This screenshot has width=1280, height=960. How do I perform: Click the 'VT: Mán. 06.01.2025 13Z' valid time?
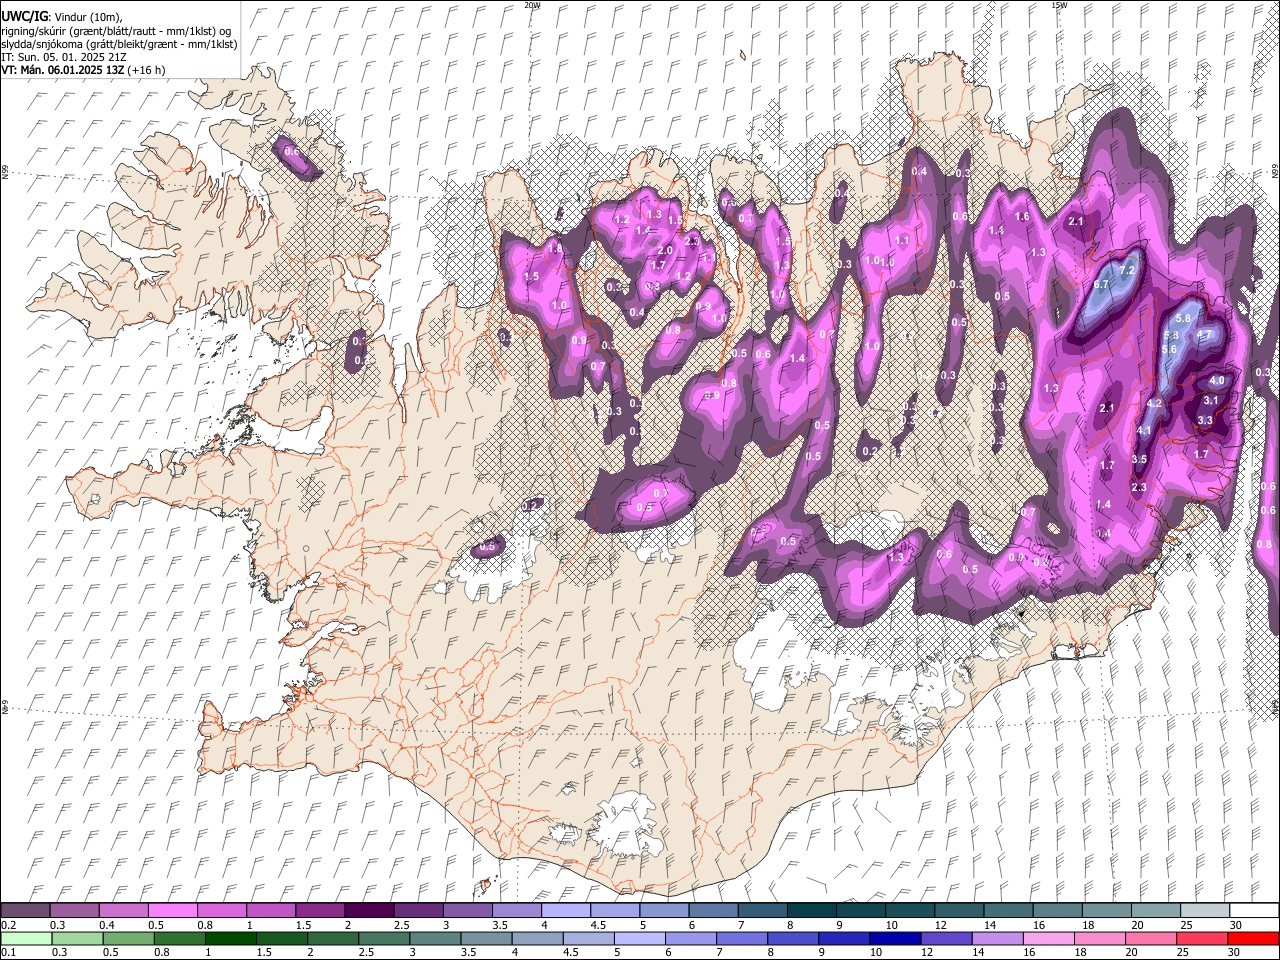[62, 70]
